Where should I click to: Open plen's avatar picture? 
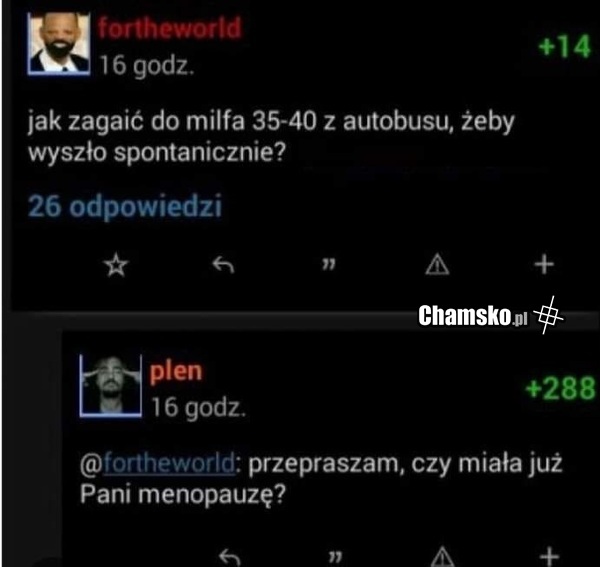pyautogui.click(x=111, y=385)
